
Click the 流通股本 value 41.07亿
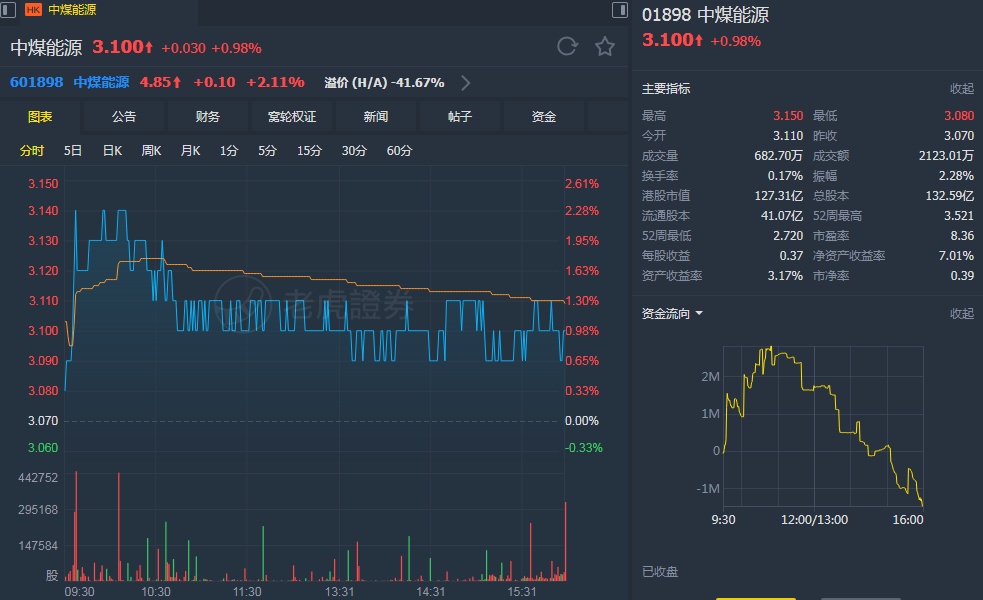coord(781,216)
